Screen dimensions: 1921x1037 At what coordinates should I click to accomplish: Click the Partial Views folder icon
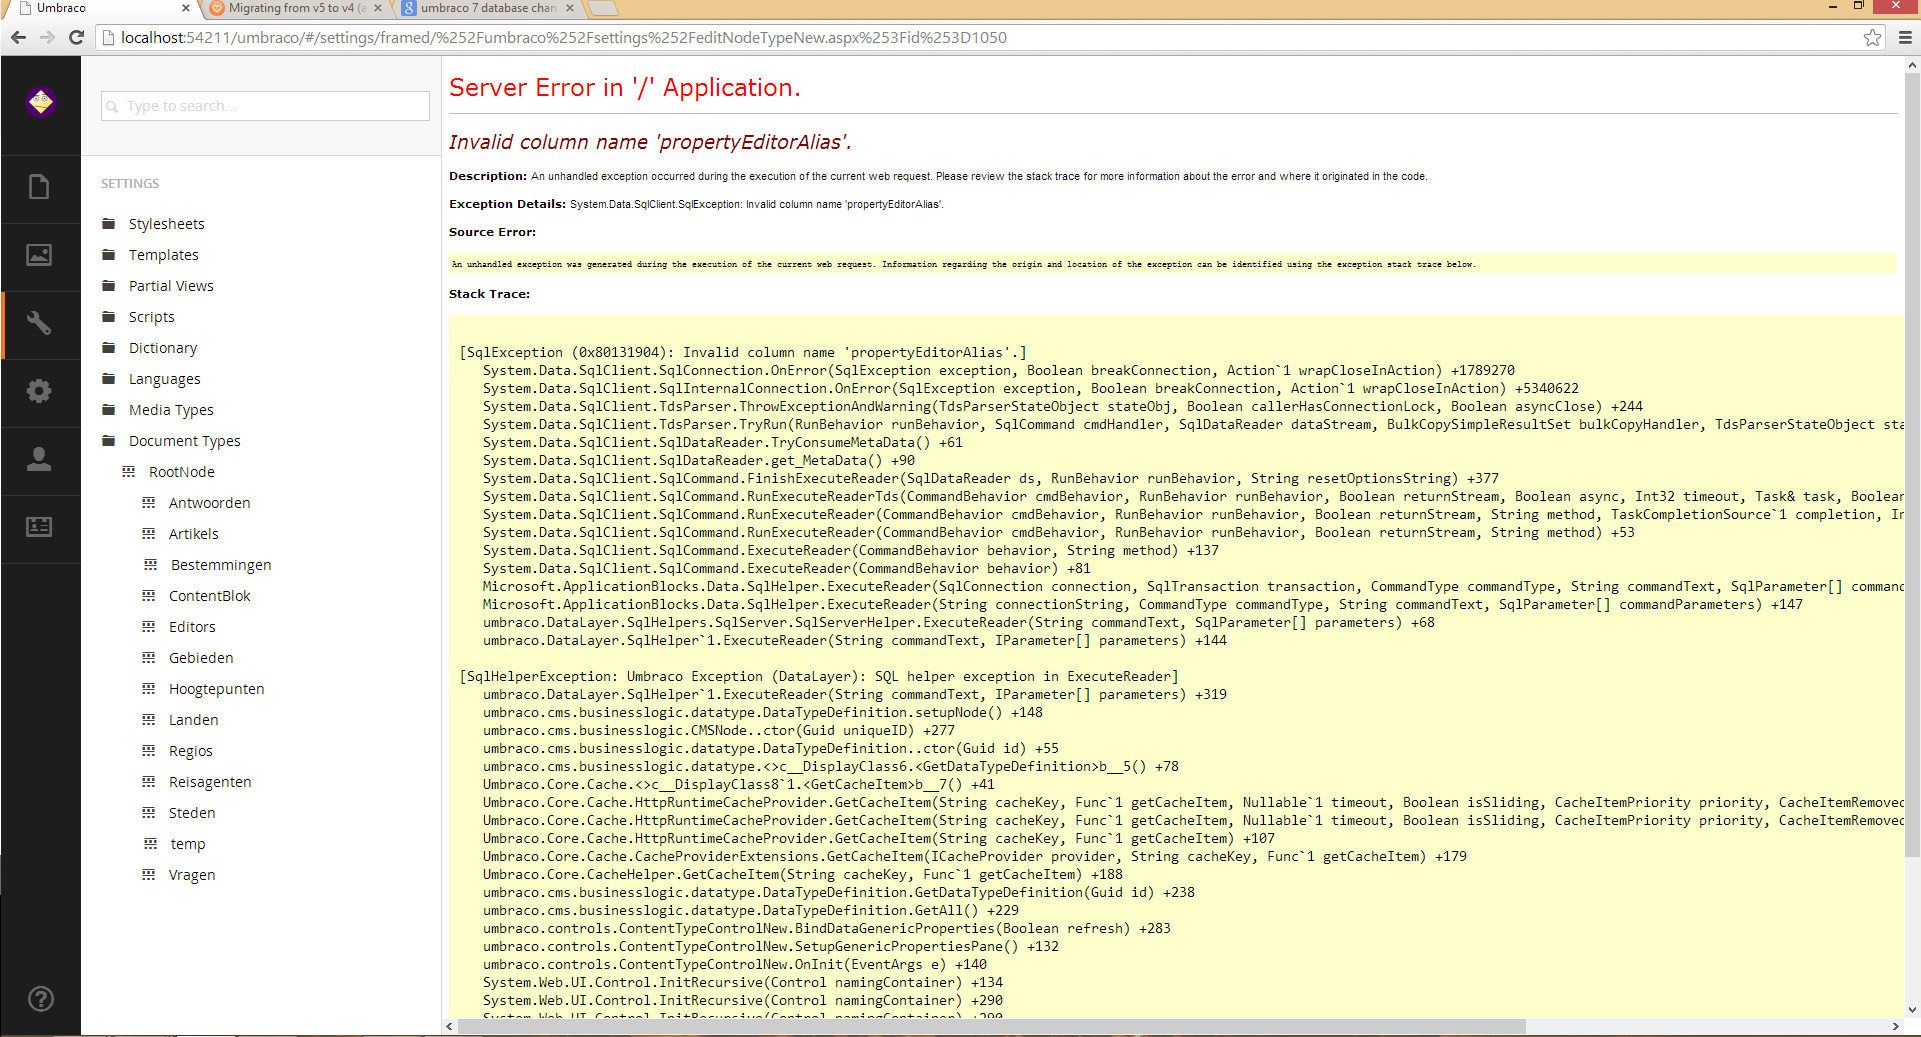click(x=109, y=286)
